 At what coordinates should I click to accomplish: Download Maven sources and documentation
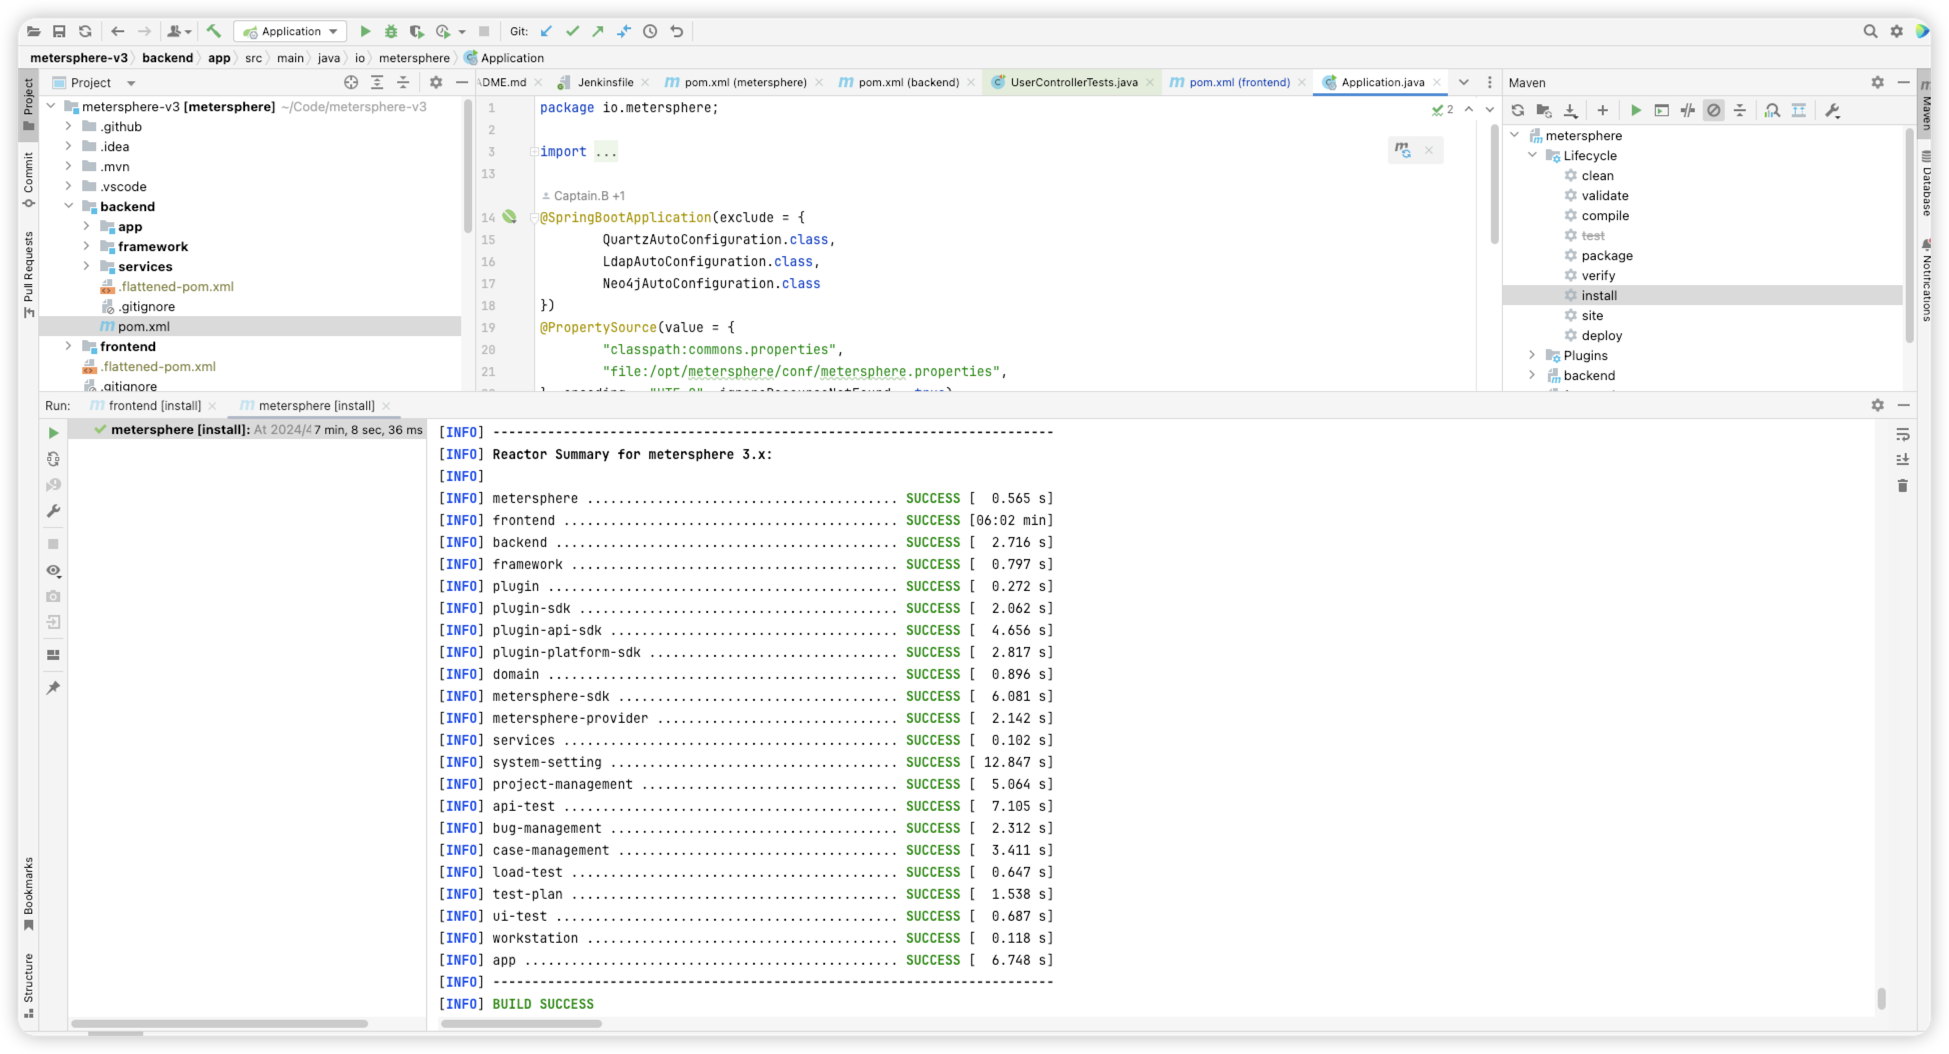[1571, 110]
